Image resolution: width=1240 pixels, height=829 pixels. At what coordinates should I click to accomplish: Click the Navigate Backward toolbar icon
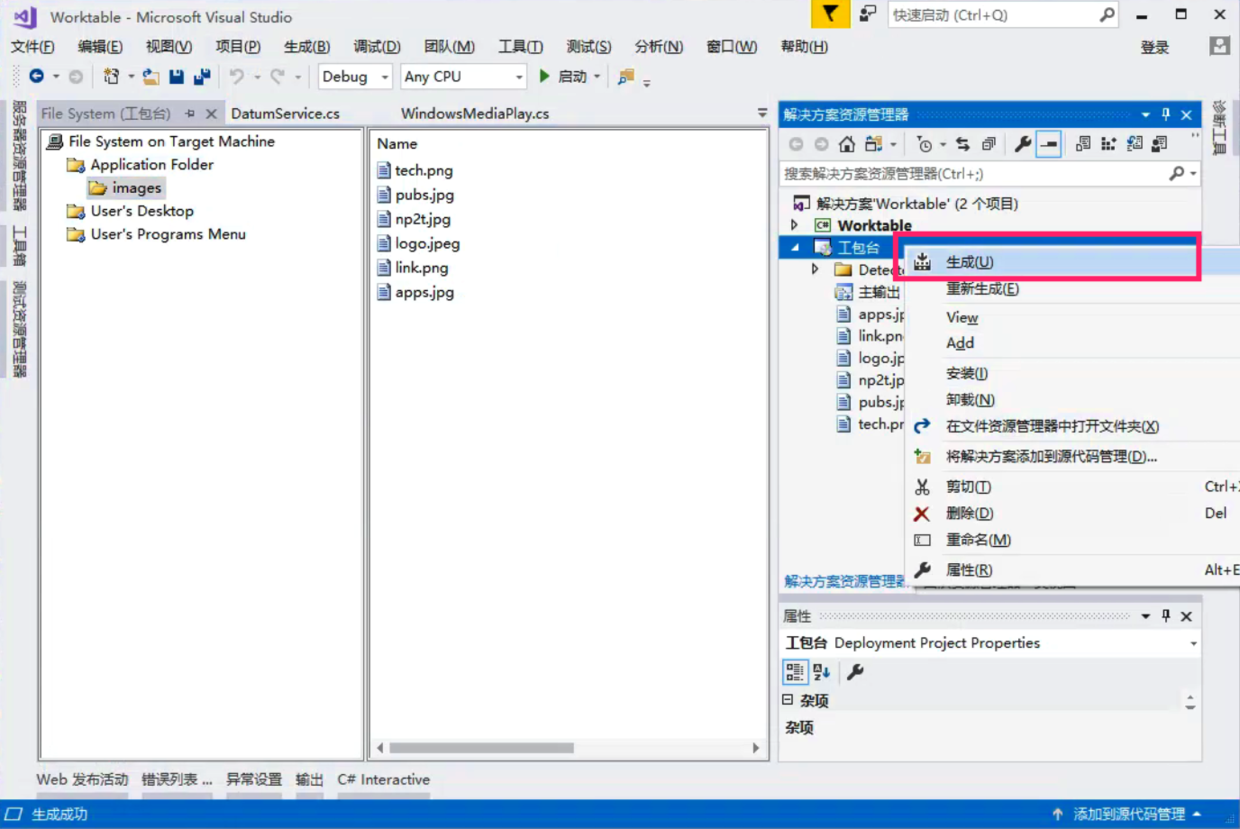click(x=37, y=76)
